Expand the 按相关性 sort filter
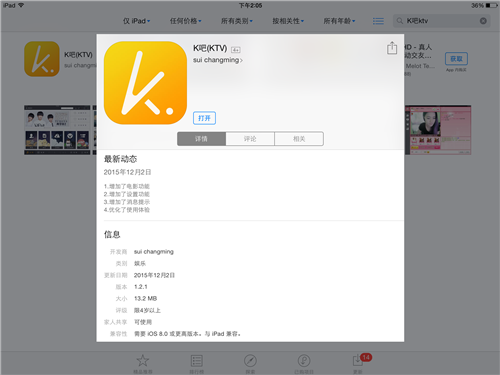 point(288,21)
